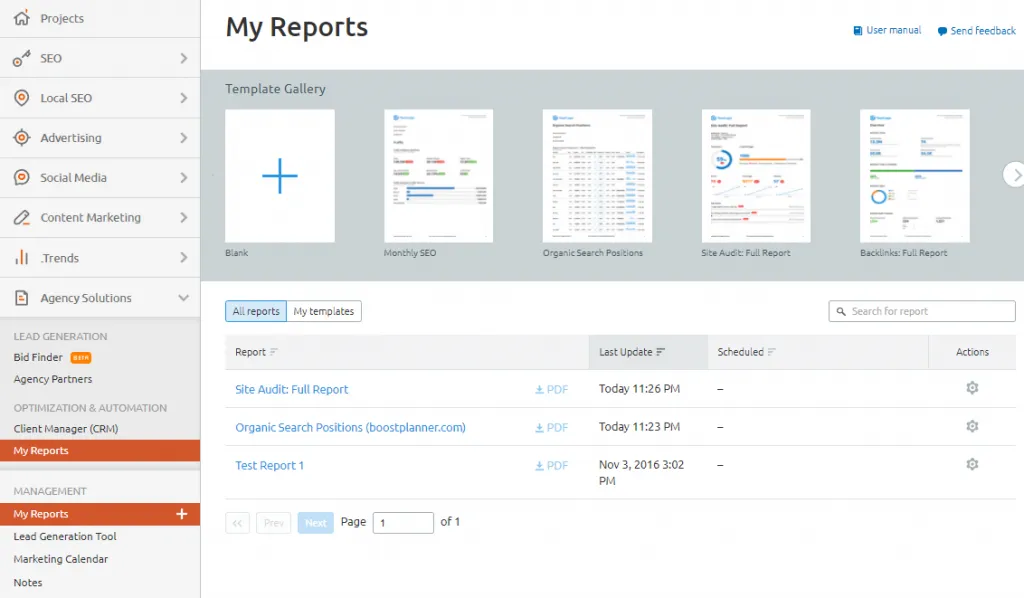Open Bid Finder in the sidebar
Viewport: 1024px width, 598px height.
coord(39,357)
